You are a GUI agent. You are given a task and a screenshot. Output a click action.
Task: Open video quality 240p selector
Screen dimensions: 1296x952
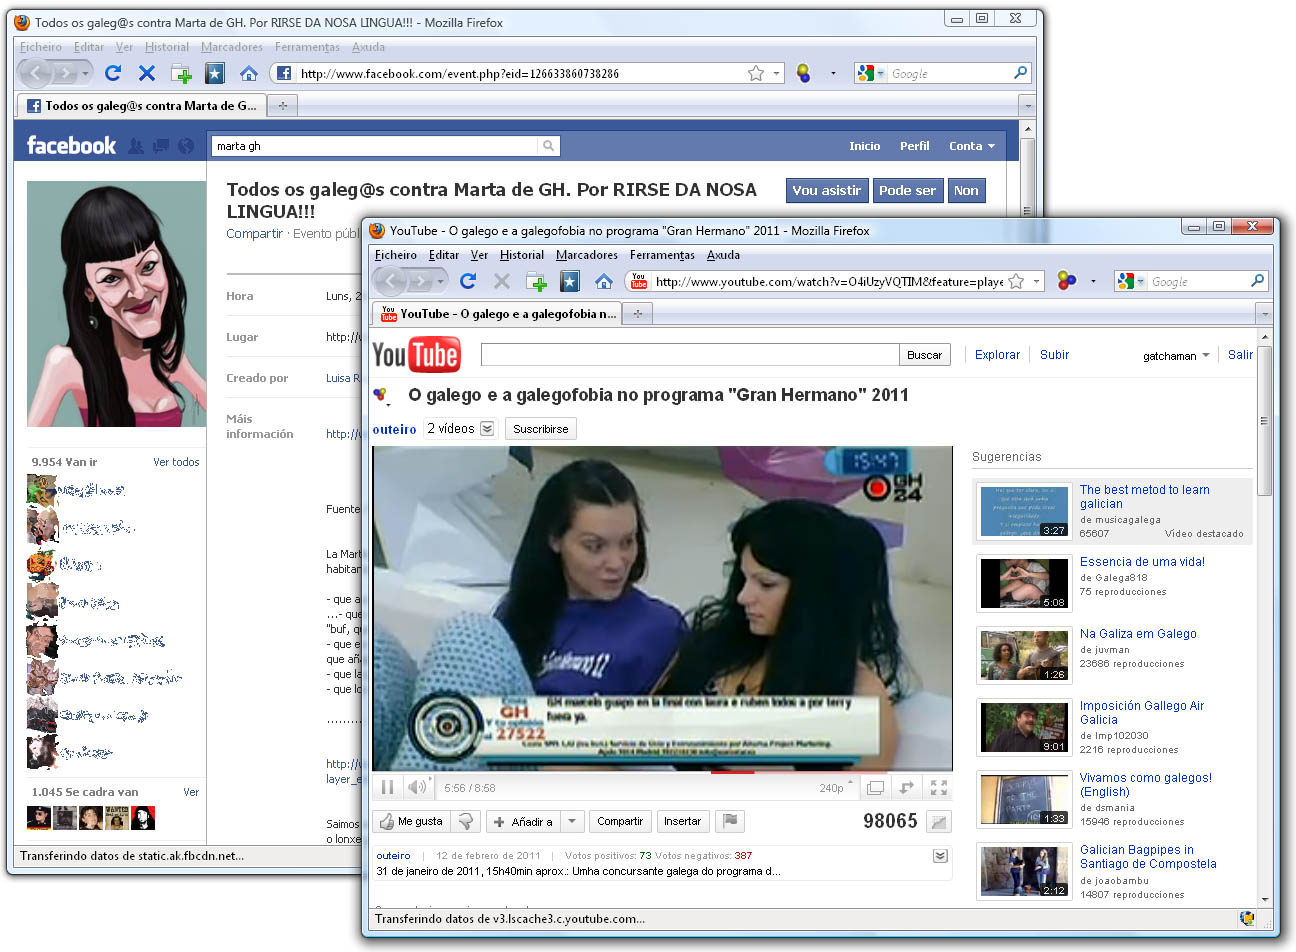tap(837, 788)
